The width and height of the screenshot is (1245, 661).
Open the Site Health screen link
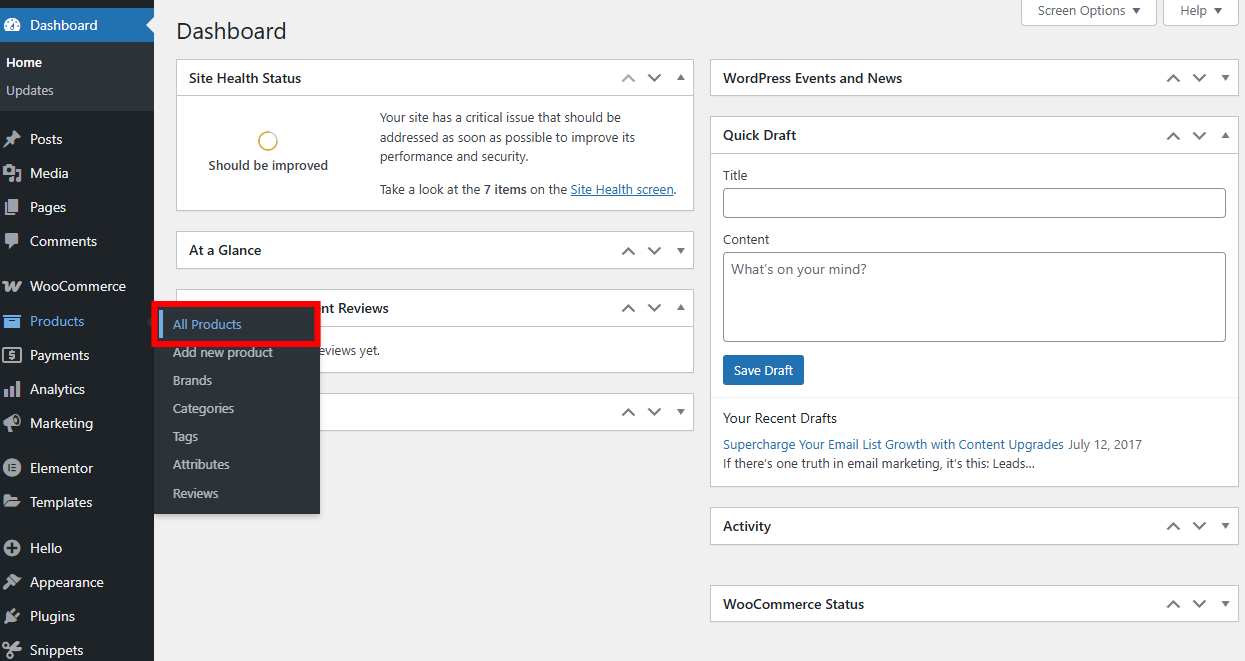(x=621, y=189)
